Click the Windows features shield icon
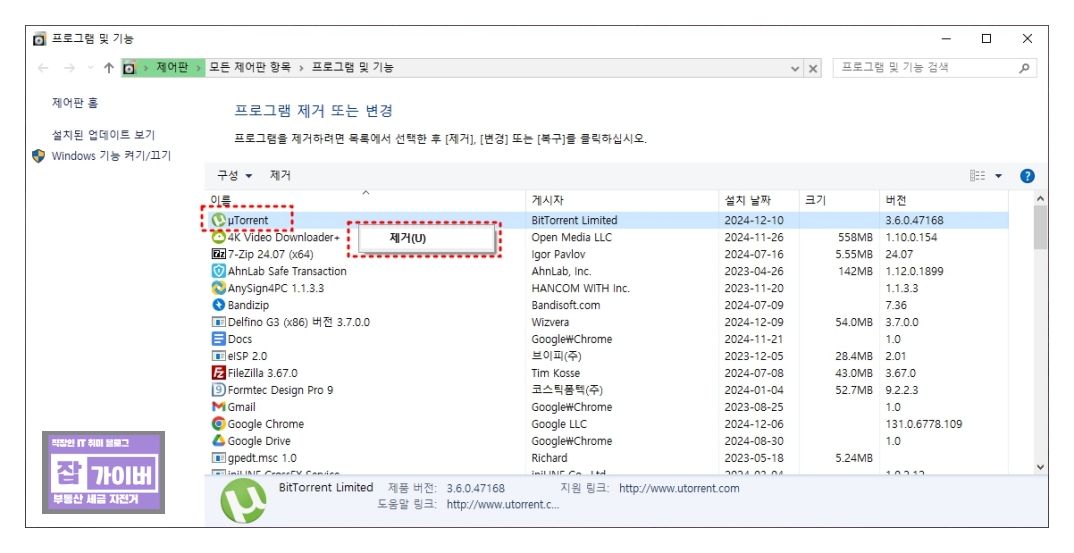 [x=39, y=156]
